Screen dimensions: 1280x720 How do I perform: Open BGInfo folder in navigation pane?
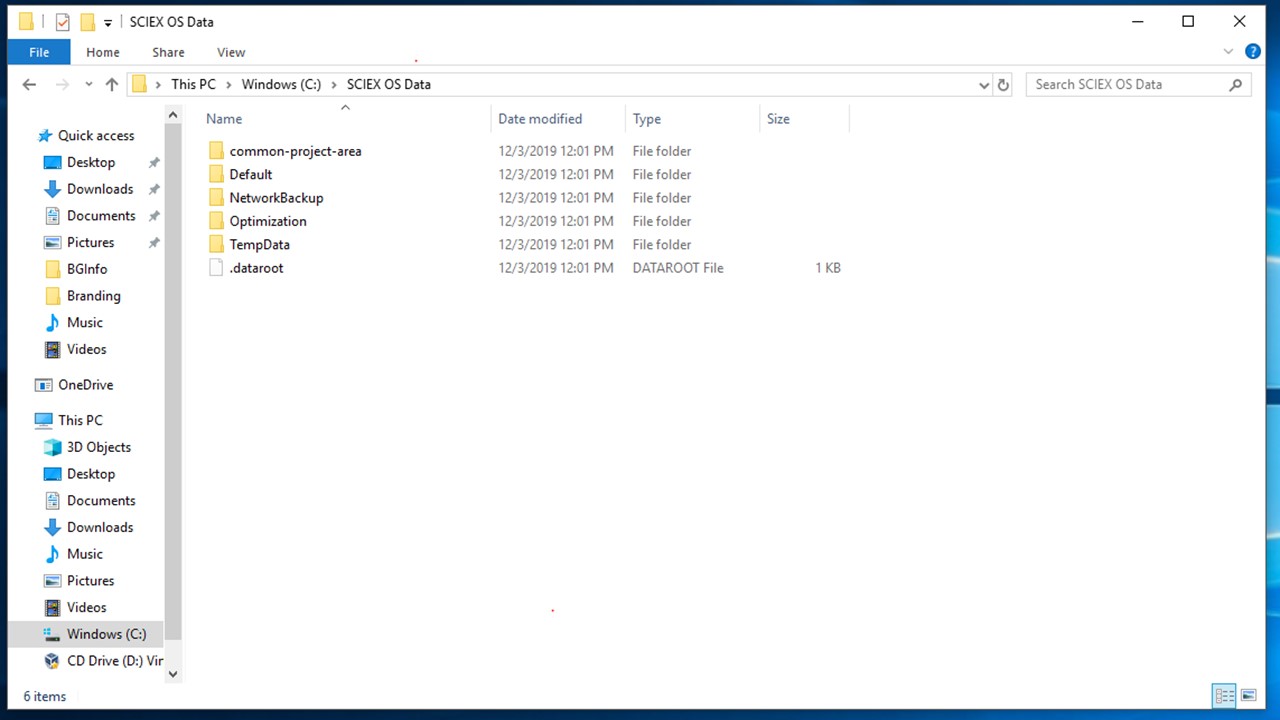click(x=87, y=269)
